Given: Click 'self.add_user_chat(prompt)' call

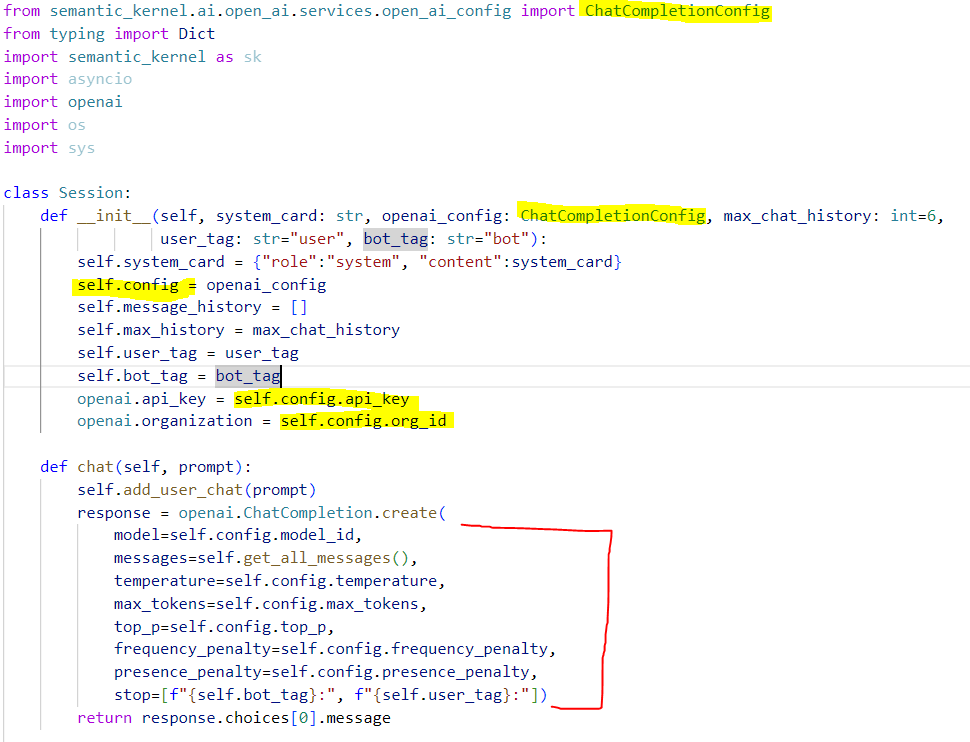Looking at the screenshot, I should click(x=197, y=490).
